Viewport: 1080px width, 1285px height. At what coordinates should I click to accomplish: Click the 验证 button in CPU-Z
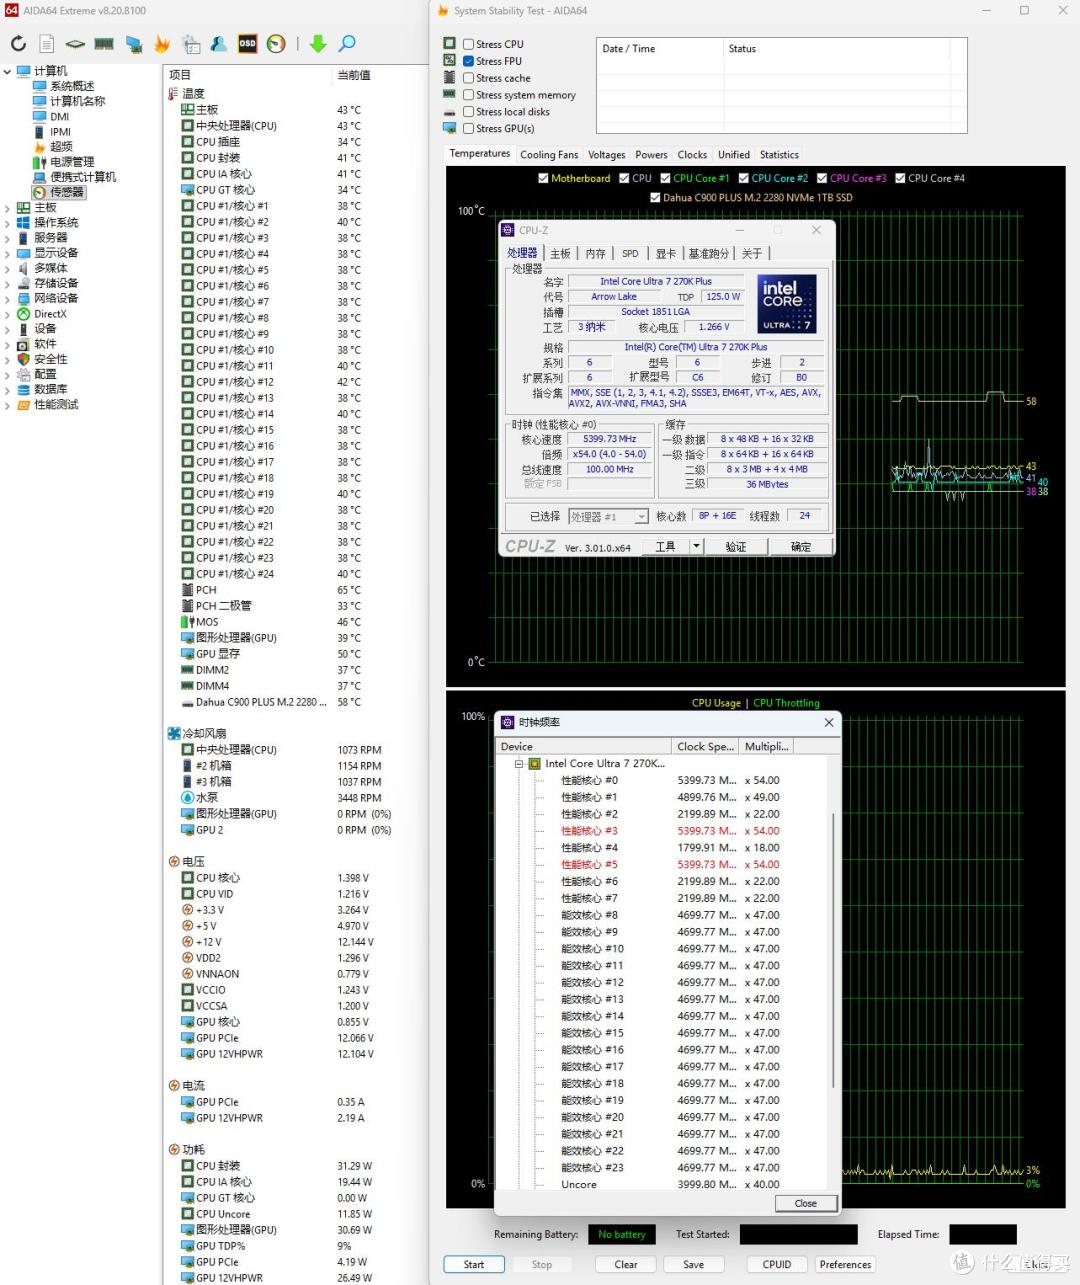(x=736, y=547)
